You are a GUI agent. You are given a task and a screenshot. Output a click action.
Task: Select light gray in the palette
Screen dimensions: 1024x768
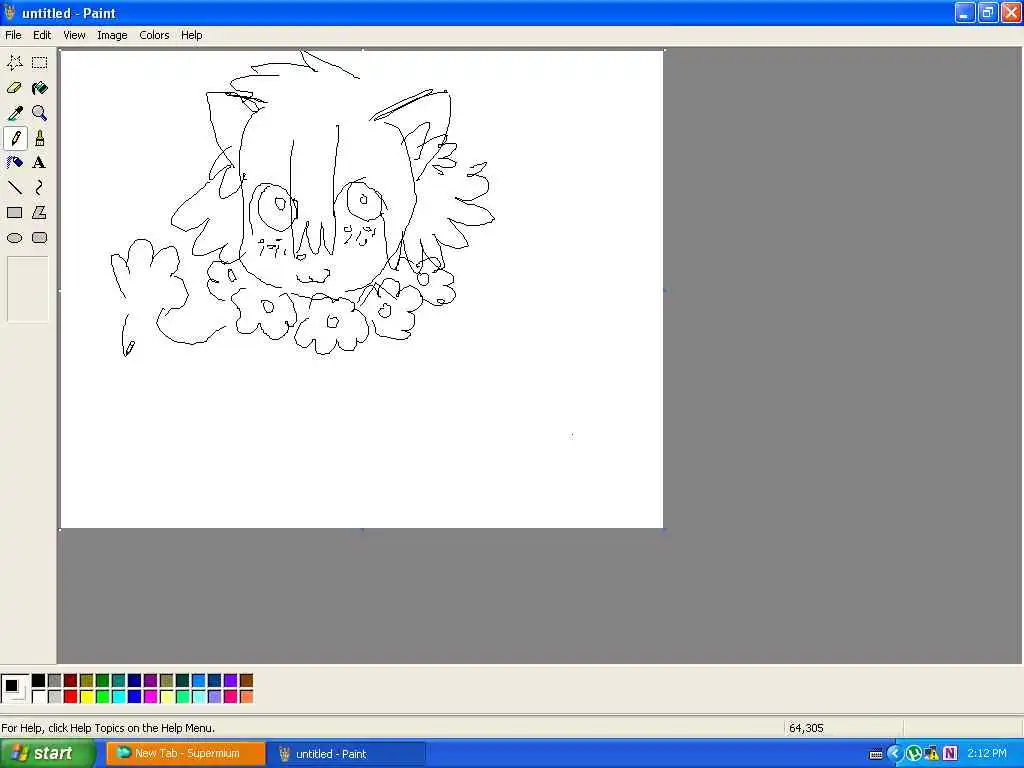[x=54, y=697]
